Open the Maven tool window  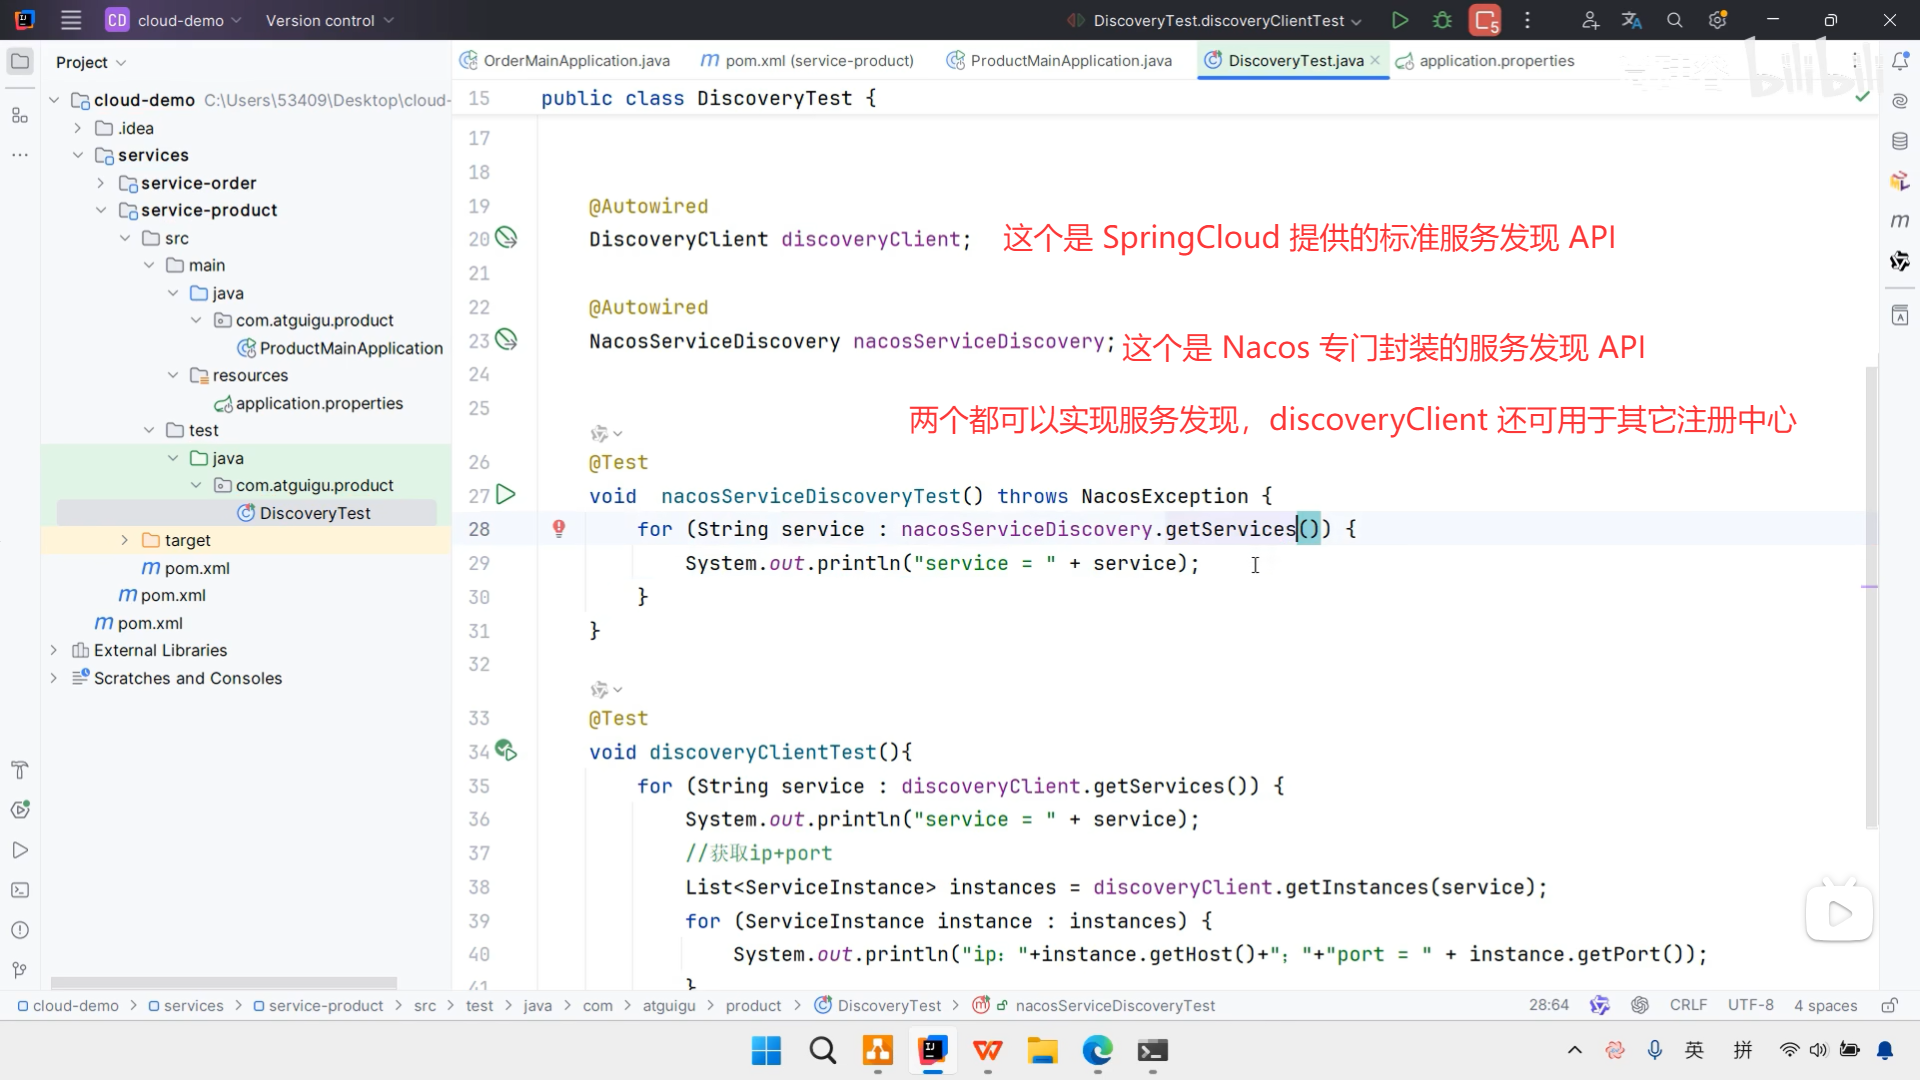click(1900, 220)
